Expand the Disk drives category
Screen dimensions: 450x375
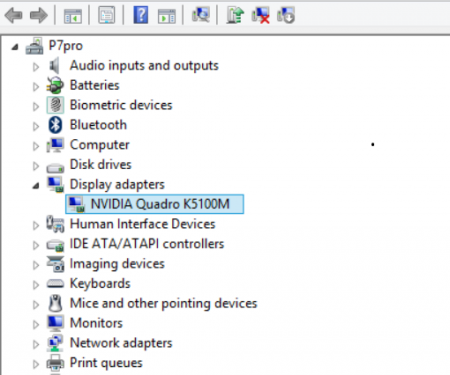coord(36,166)
